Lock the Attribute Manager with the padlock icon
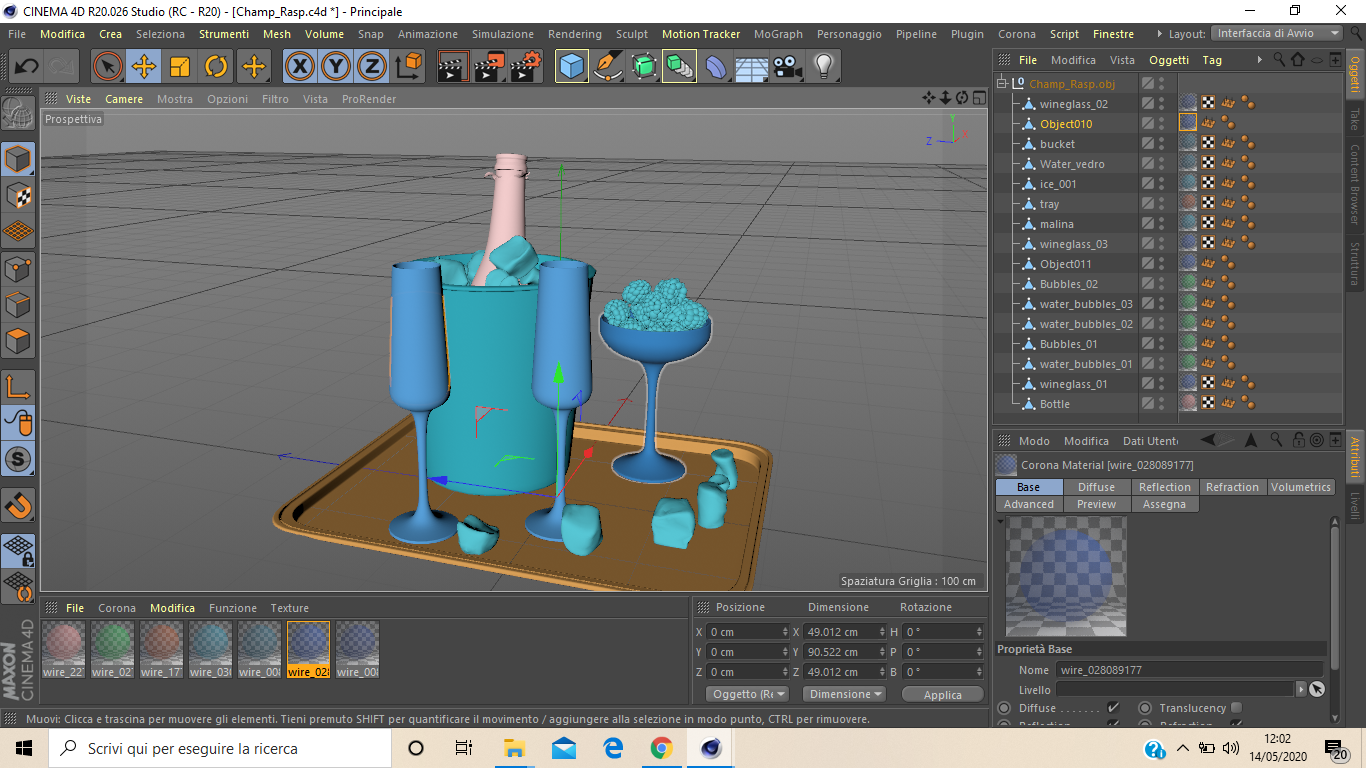The height and width of the screenshot is (768, 1366). (1297, 440)
